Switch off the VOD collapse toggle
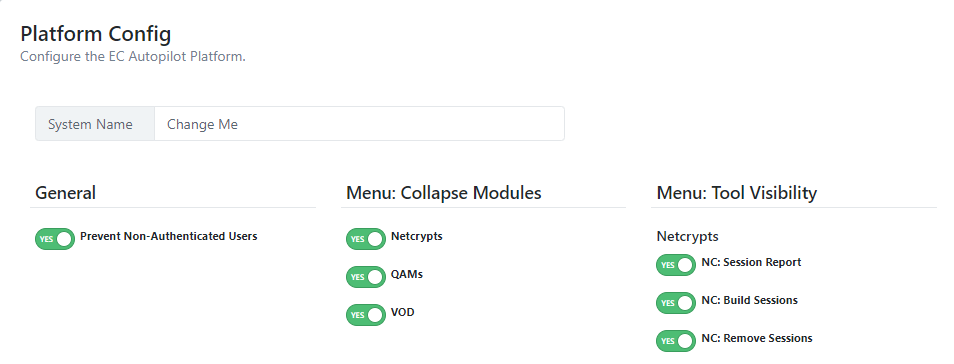This screenshot has height=364, width=954. pyautogui.click(x=366, y=315)
